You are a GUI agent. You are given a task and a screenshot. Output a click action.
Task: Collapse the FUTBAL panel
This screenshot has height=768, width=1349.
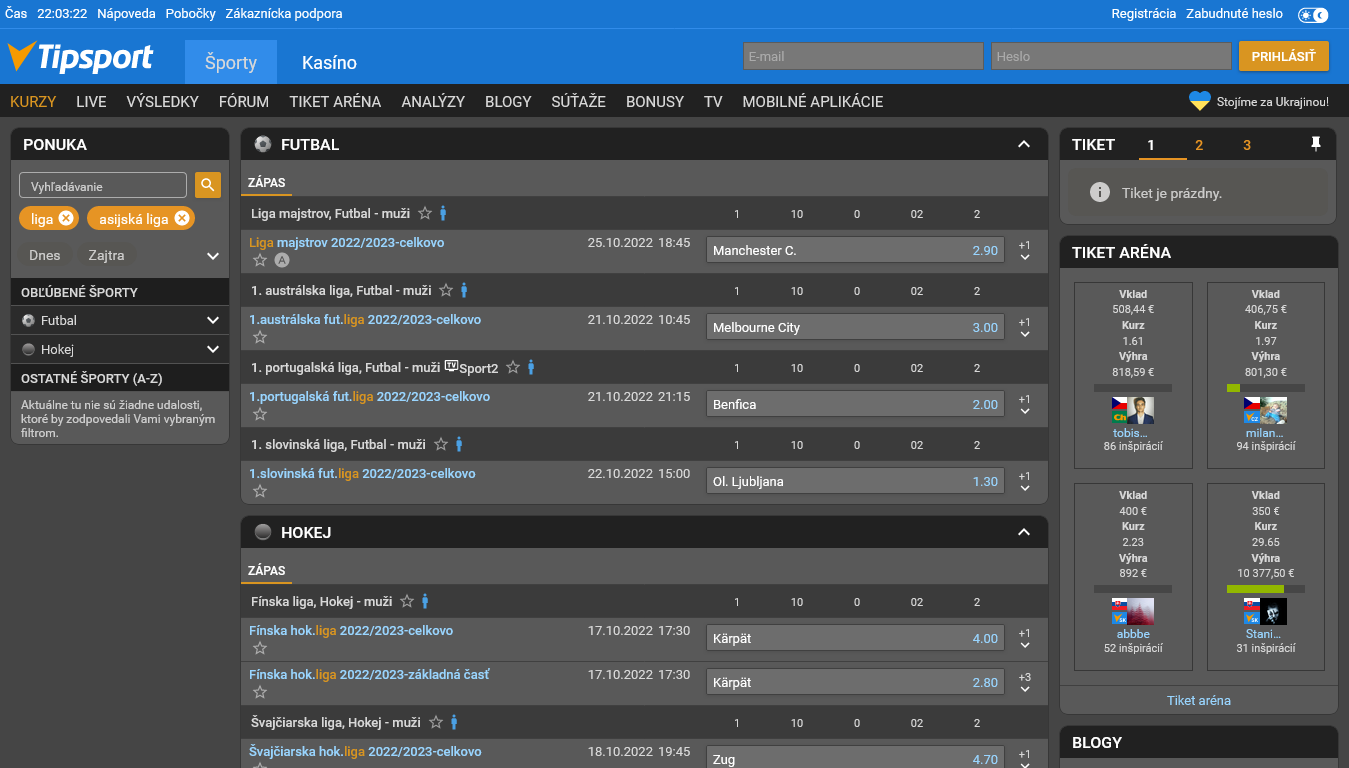1023,144
